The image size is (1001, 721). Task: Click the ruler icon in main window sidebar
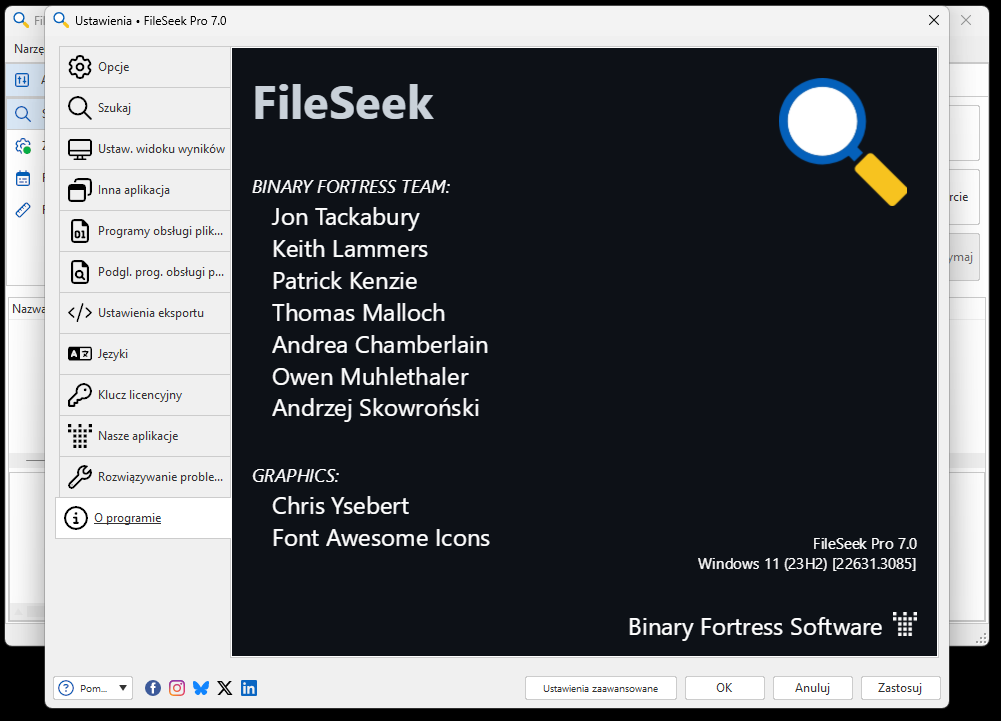(23, 209)
